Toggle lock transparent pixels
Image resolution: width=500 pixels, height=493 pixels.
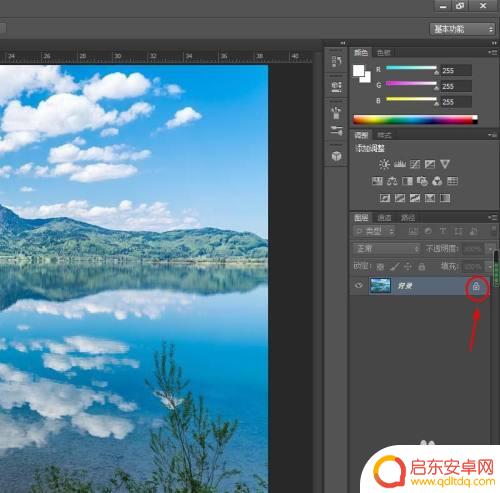tap(380, 267)
